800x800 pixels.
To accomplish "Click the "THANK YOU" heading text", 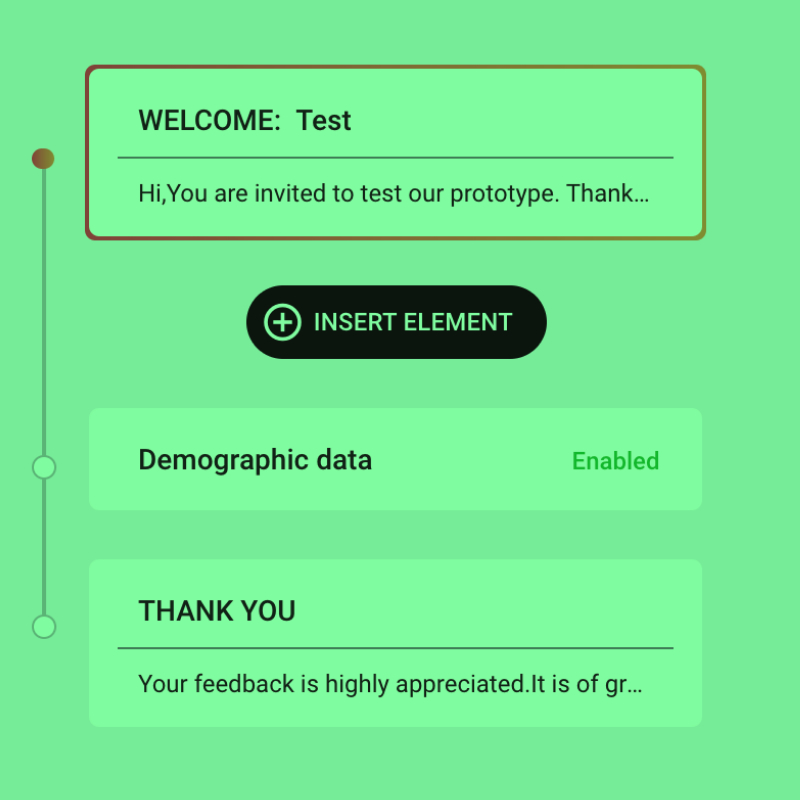I will [217, 611].
